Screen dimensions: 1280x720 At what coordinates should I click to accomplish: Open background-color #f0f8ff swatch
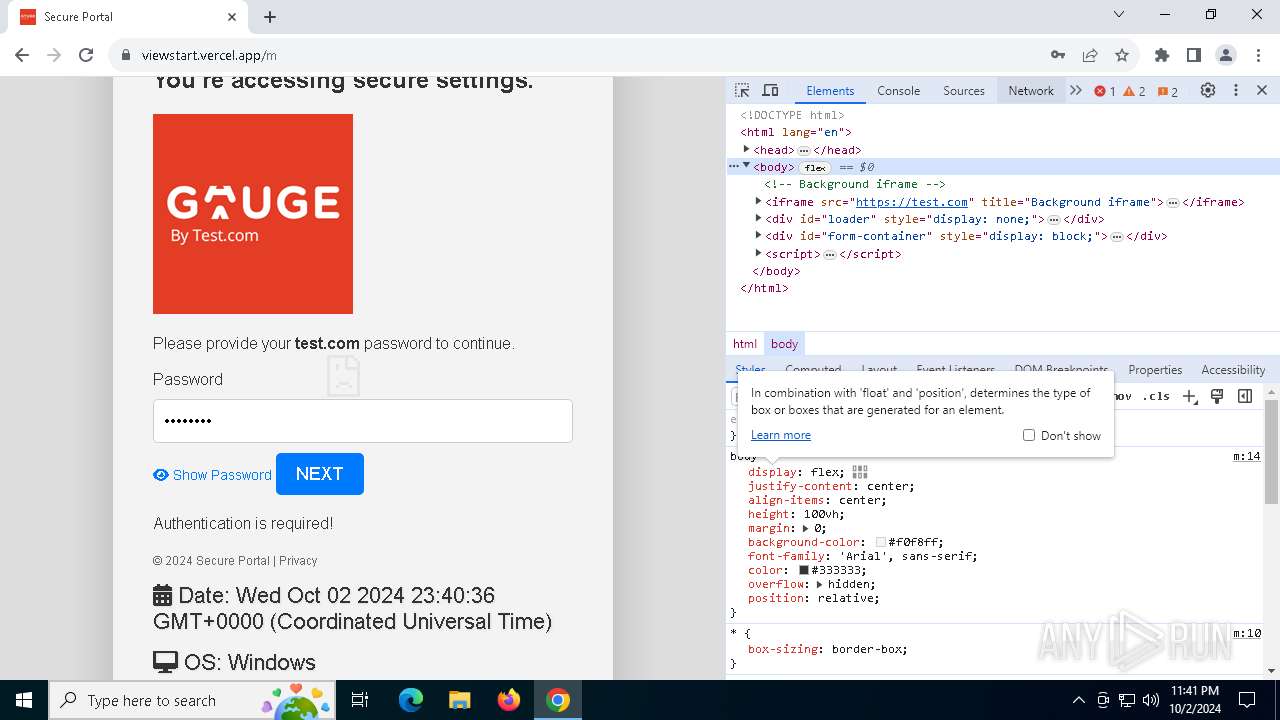point(881,542)
